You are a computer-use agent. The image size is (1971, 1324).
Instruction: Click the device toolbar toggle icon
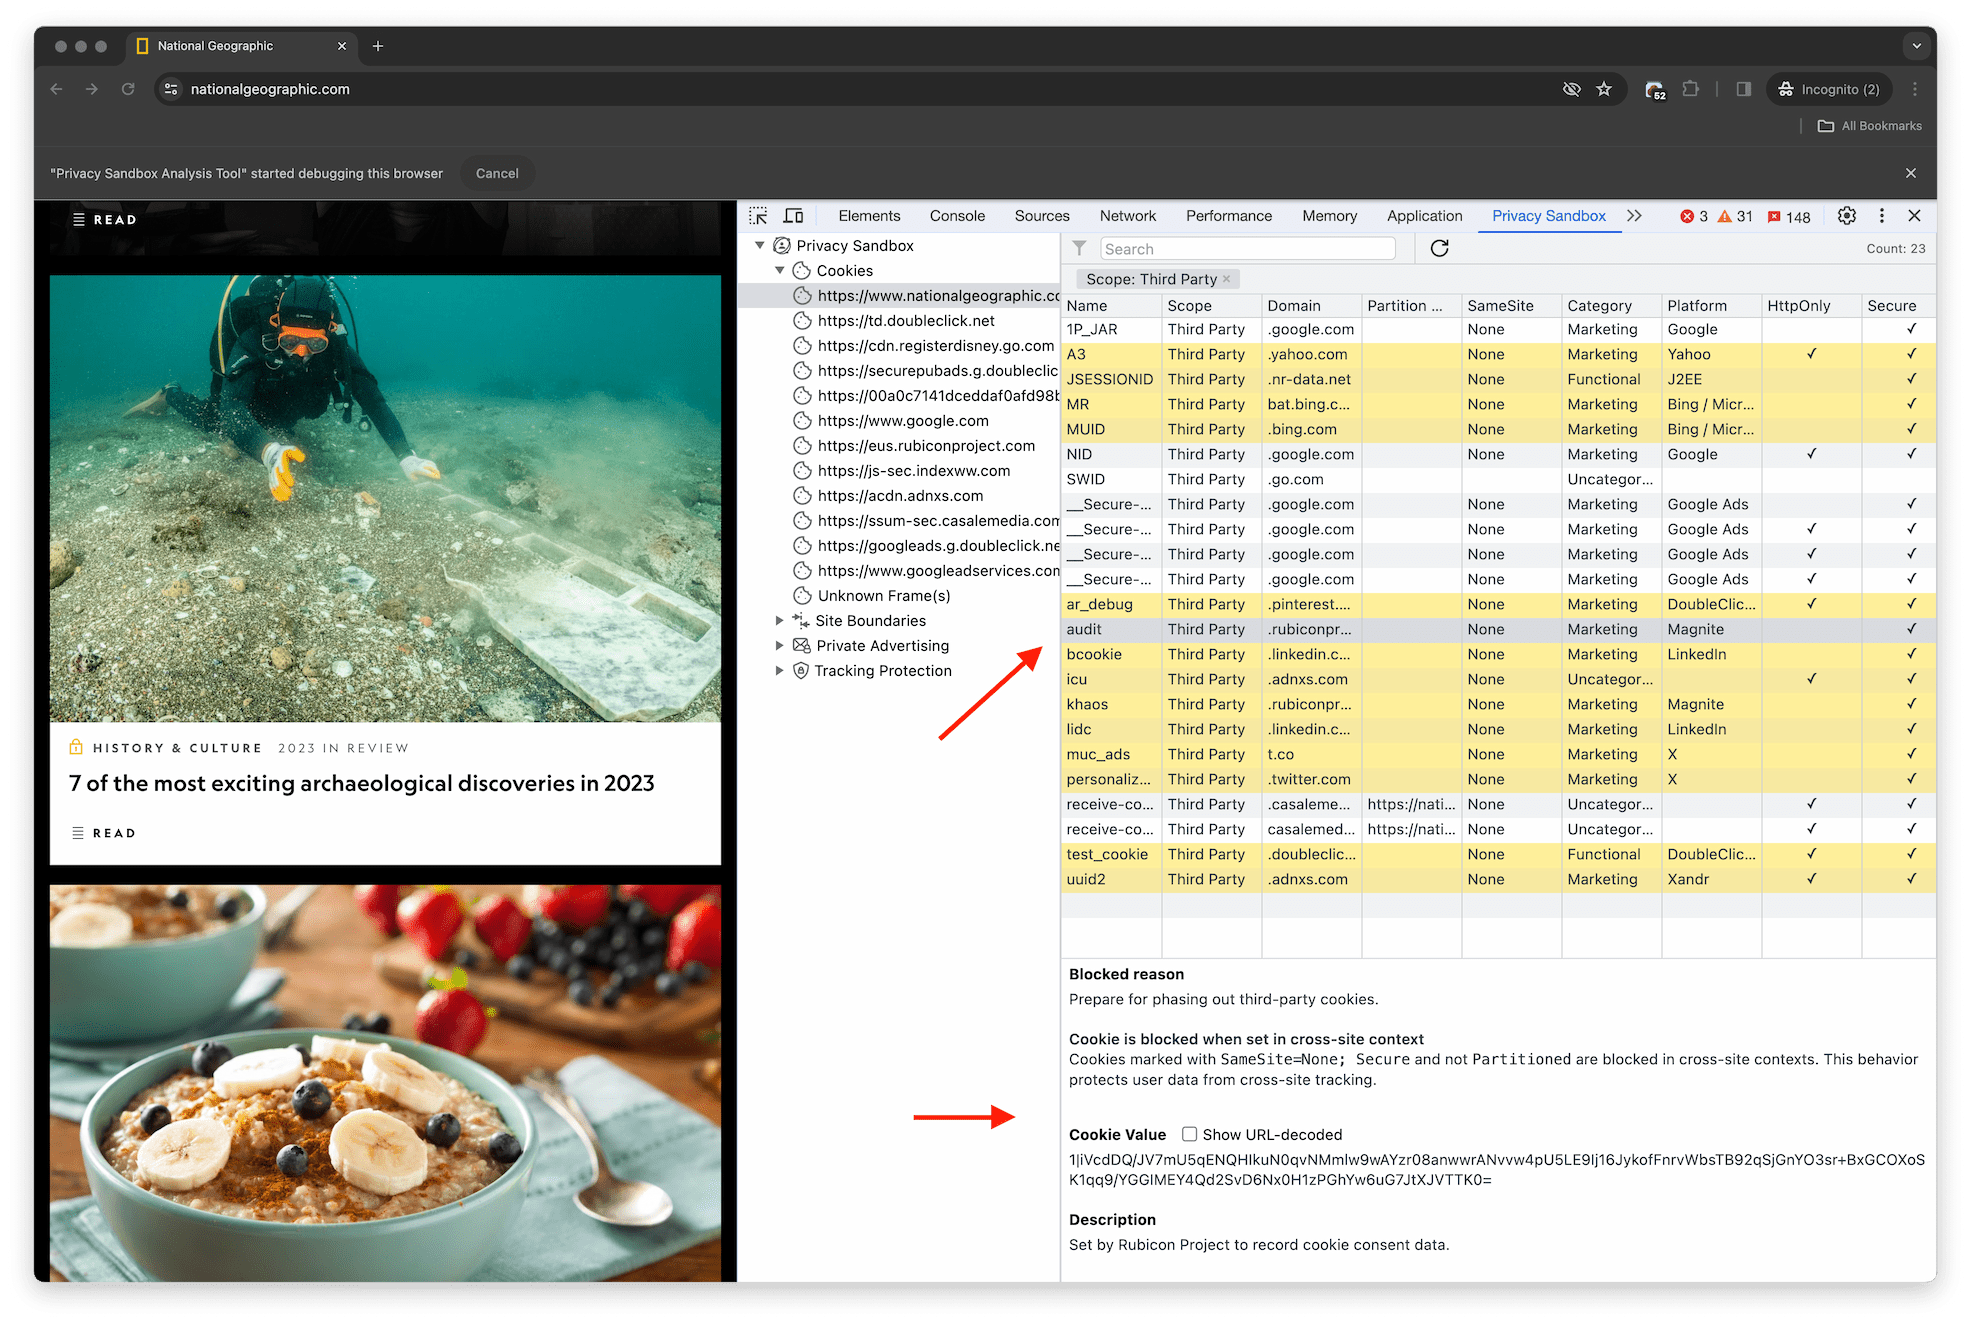tap(796, 216)
